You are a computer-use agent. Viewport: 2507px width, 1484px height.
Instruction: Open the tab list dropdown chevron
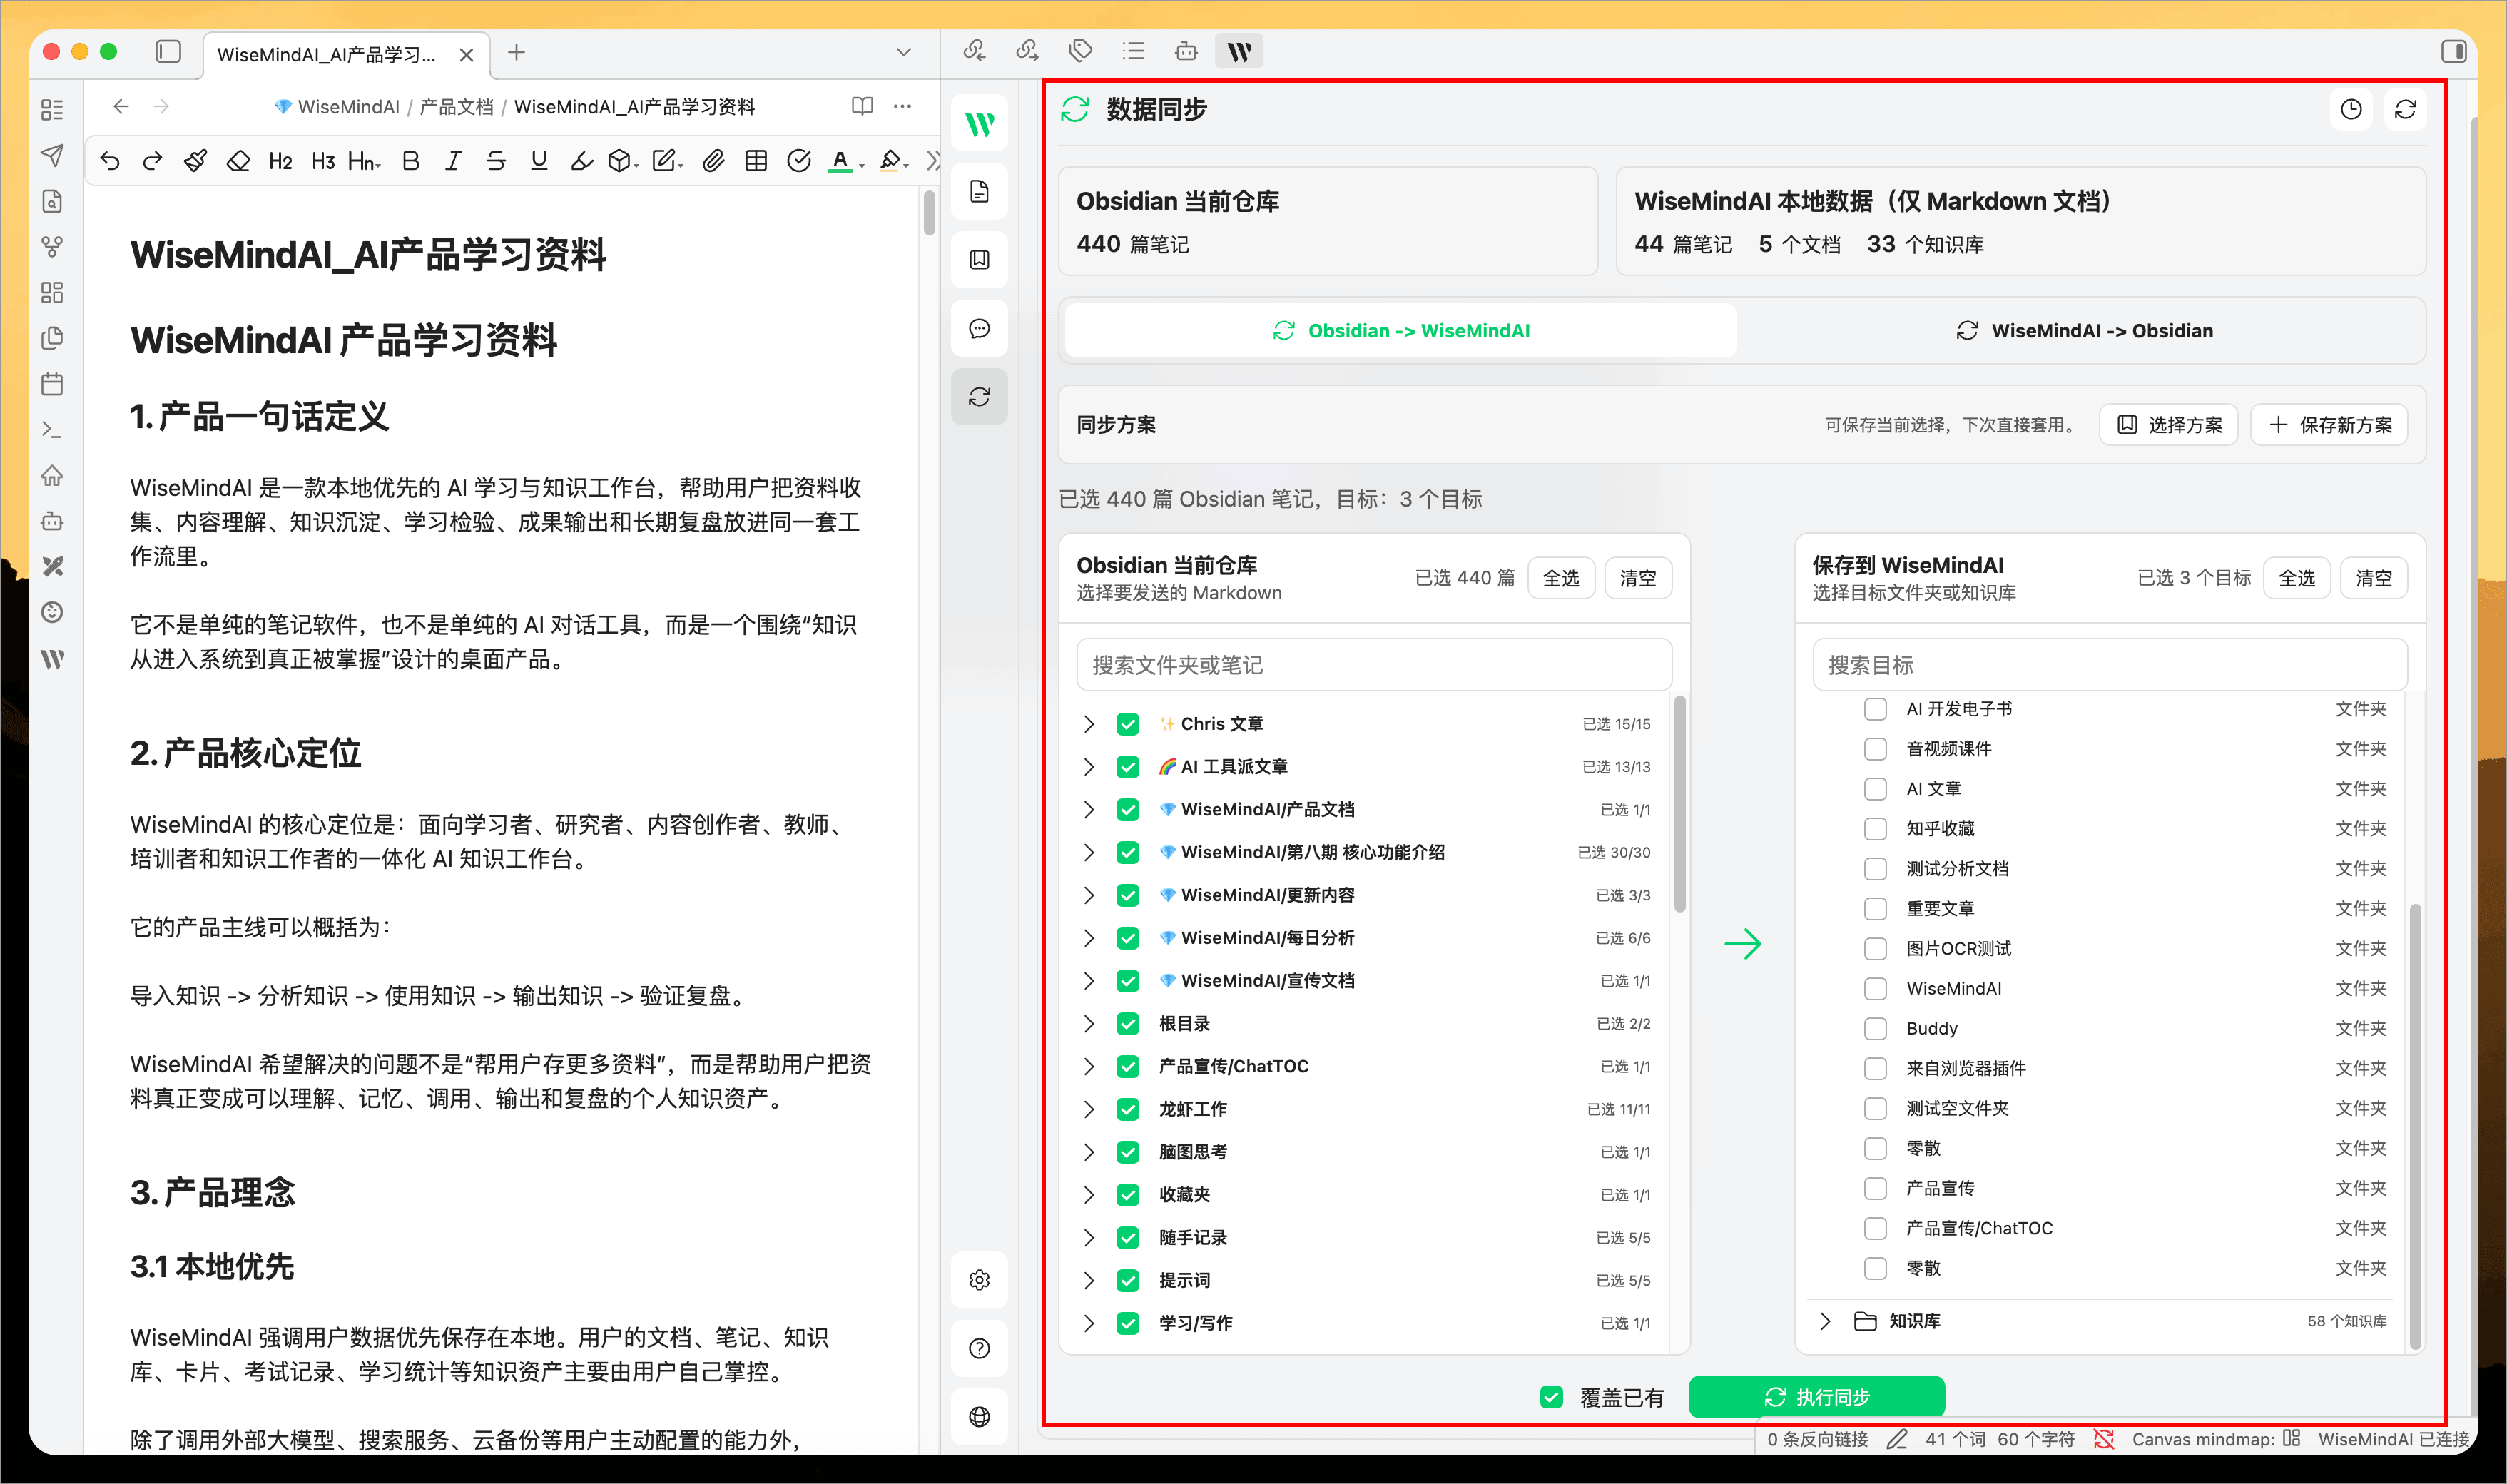903,52
